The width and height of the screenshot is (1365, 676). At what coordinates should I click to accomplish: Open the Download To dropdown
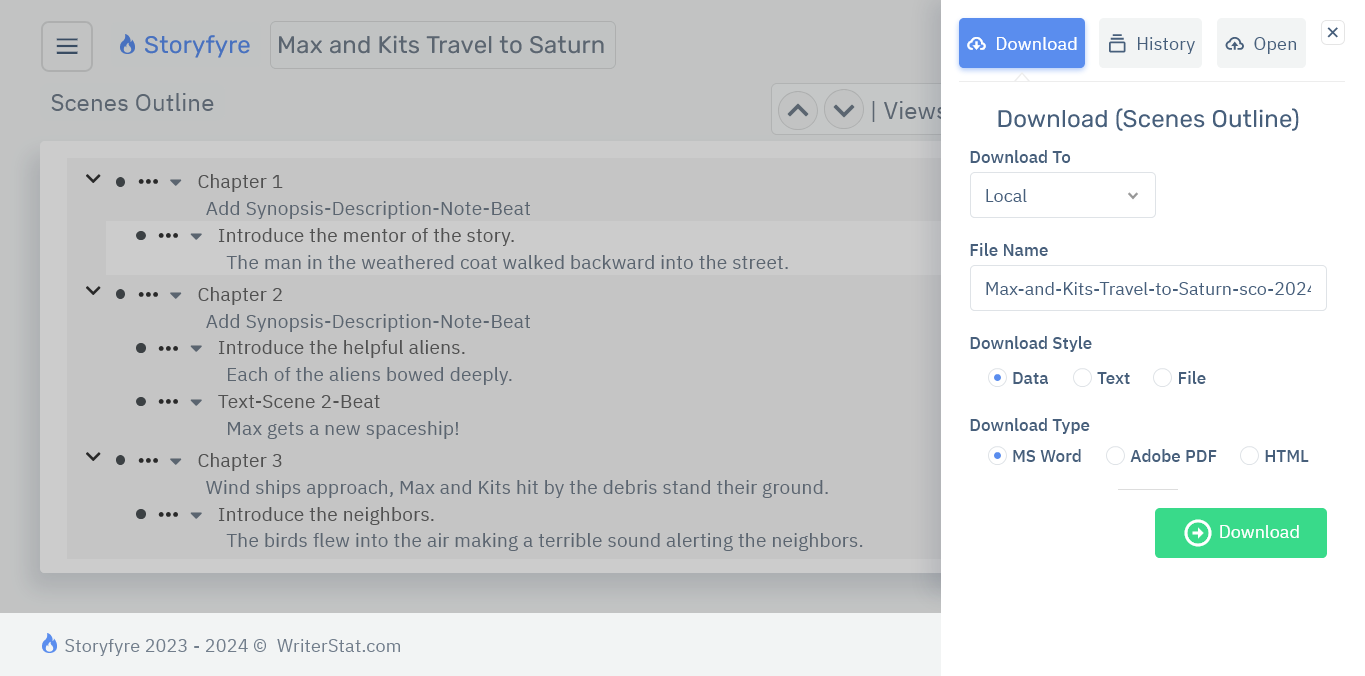coord(1062,195)
